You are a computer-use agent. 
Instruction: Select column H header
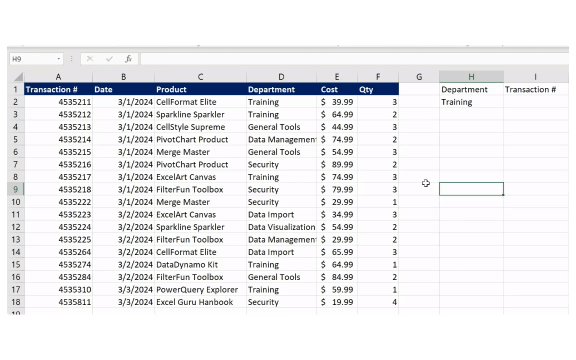pyautogui.click(x=471, y=77)
